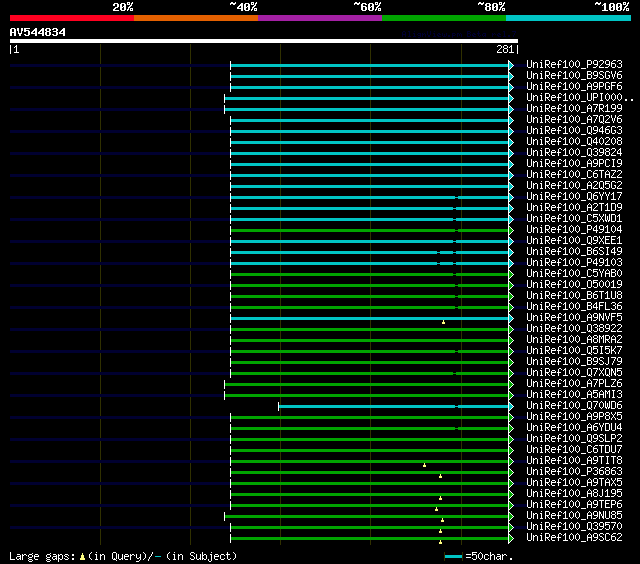Click the UniRef100_Q38922 label
Screen dimensions: 640x564
pos(574,329)
